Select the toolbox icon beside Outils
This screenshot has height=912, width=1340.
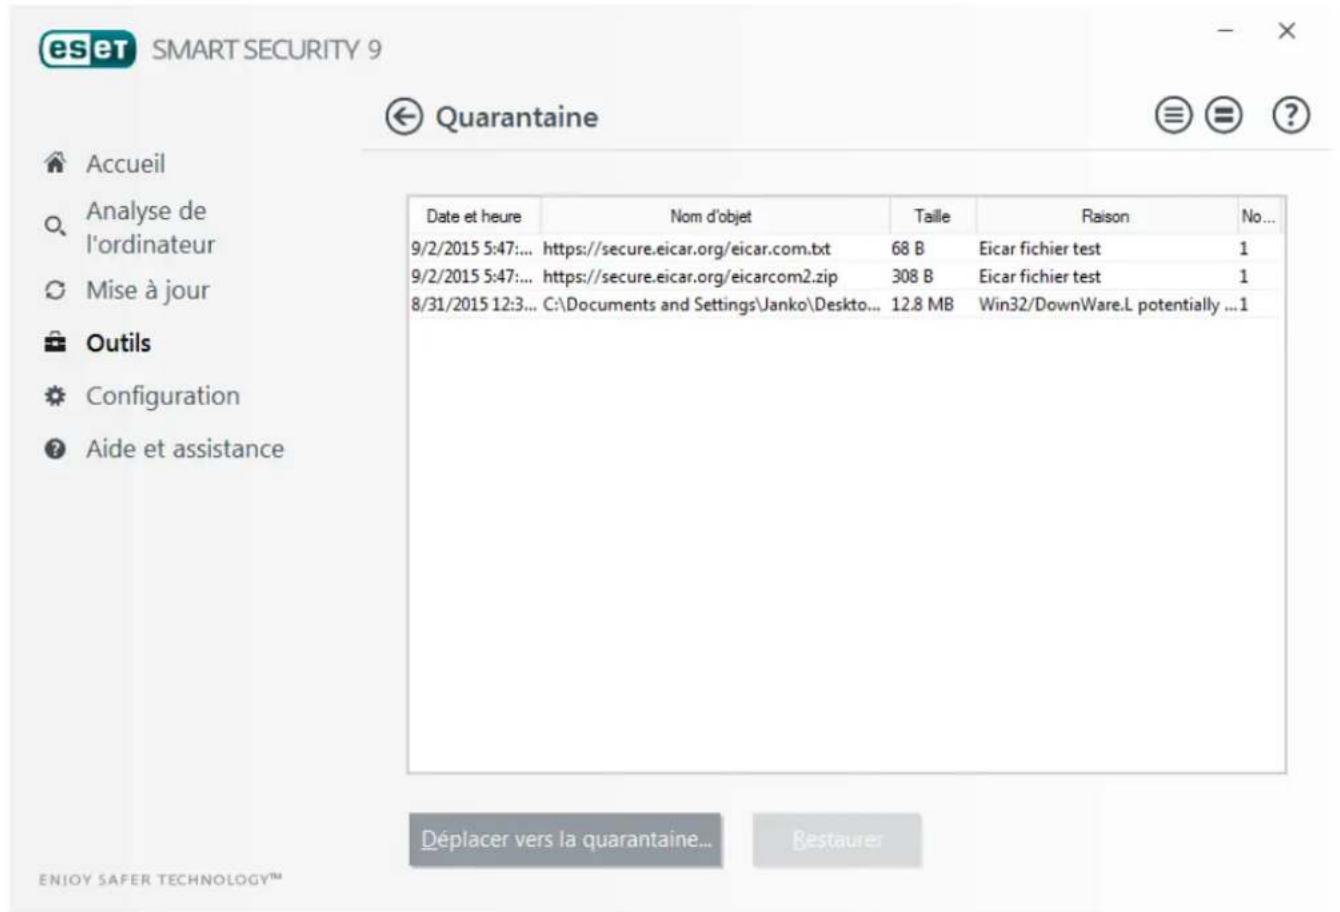(x=53, y=340)
